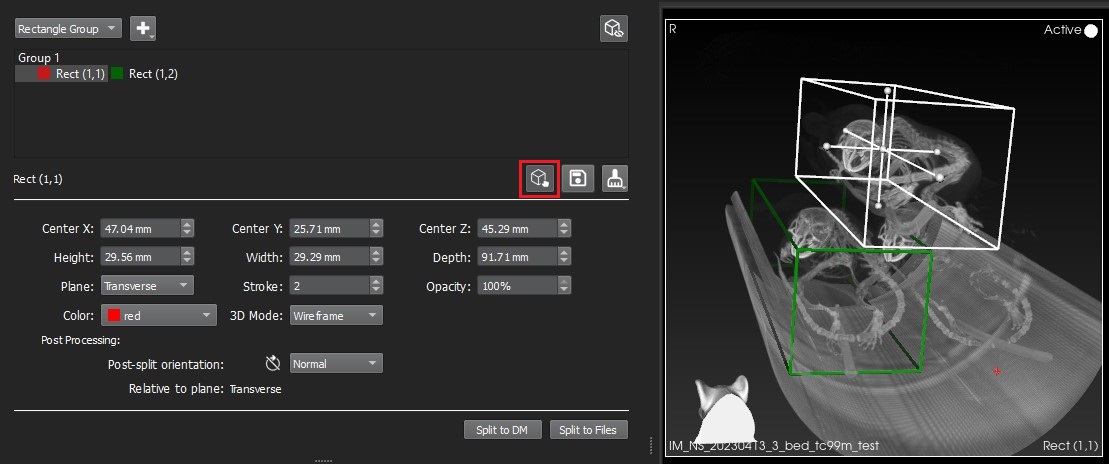The image size is (1109, 464).
Task: Open the Plane Transverse dropdown
Action: click(x=147, y=286)
